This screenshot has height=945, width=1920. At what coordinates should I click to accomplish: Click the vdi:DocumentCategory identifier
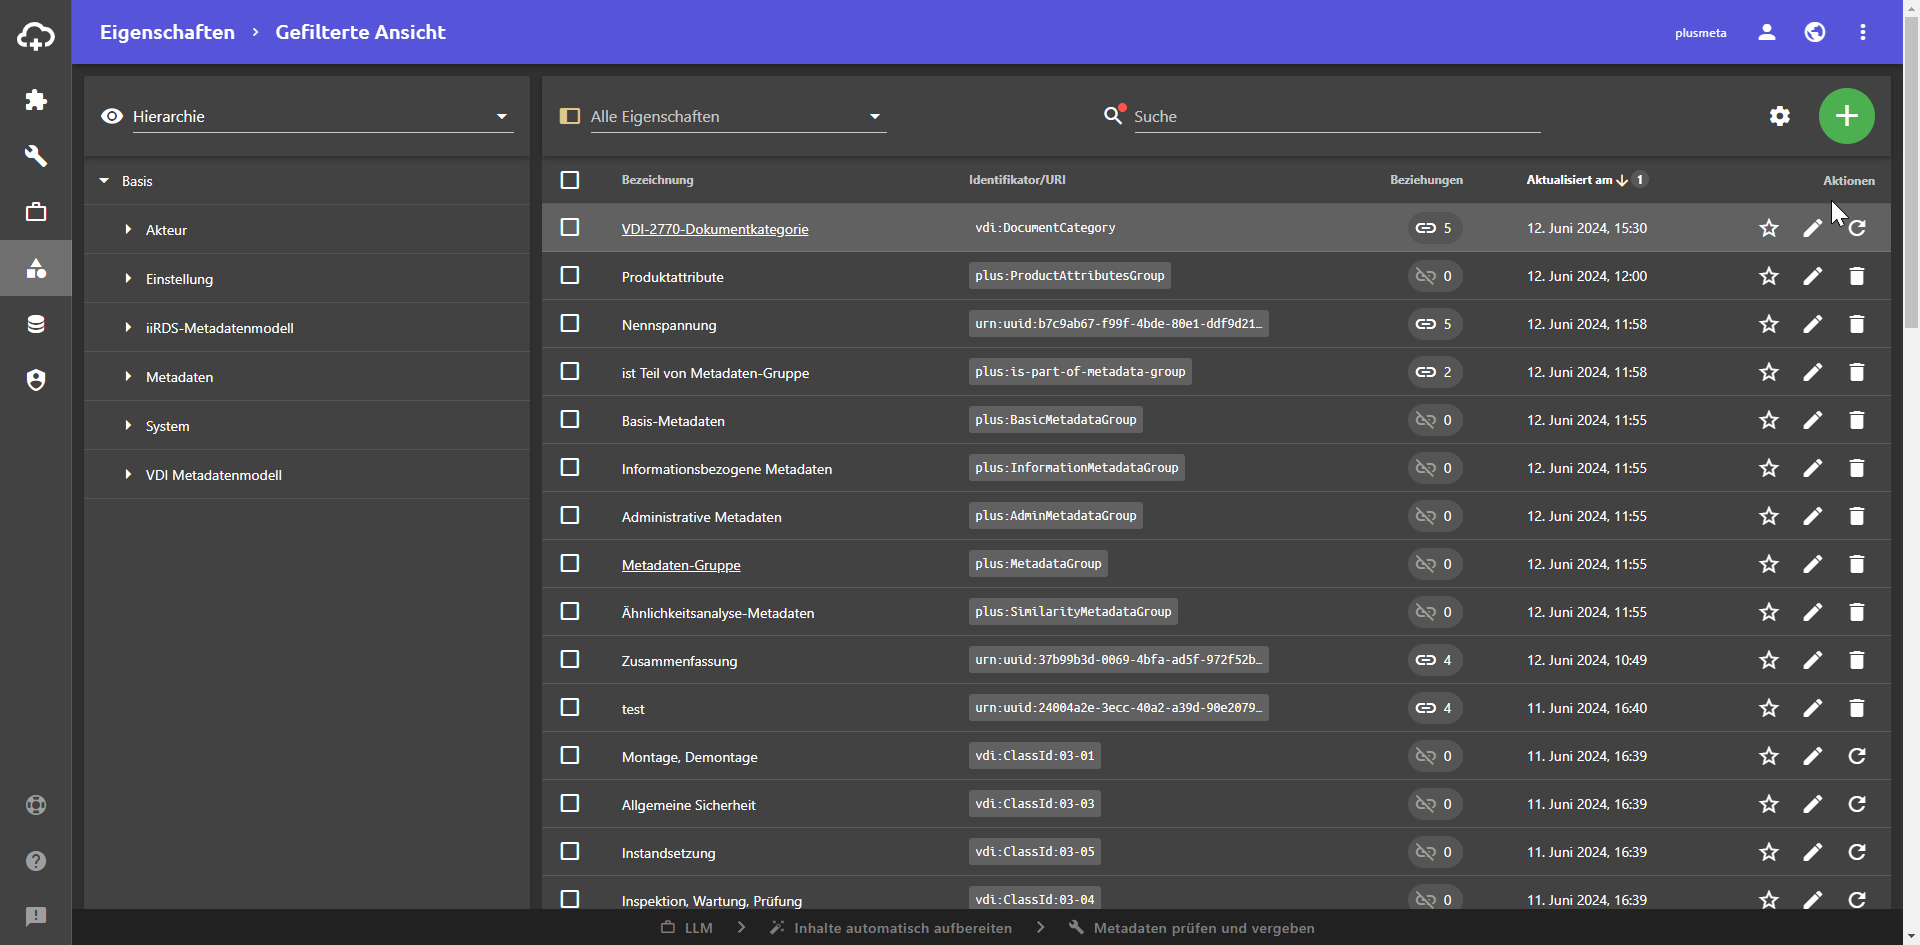[x=1045, y=228]
